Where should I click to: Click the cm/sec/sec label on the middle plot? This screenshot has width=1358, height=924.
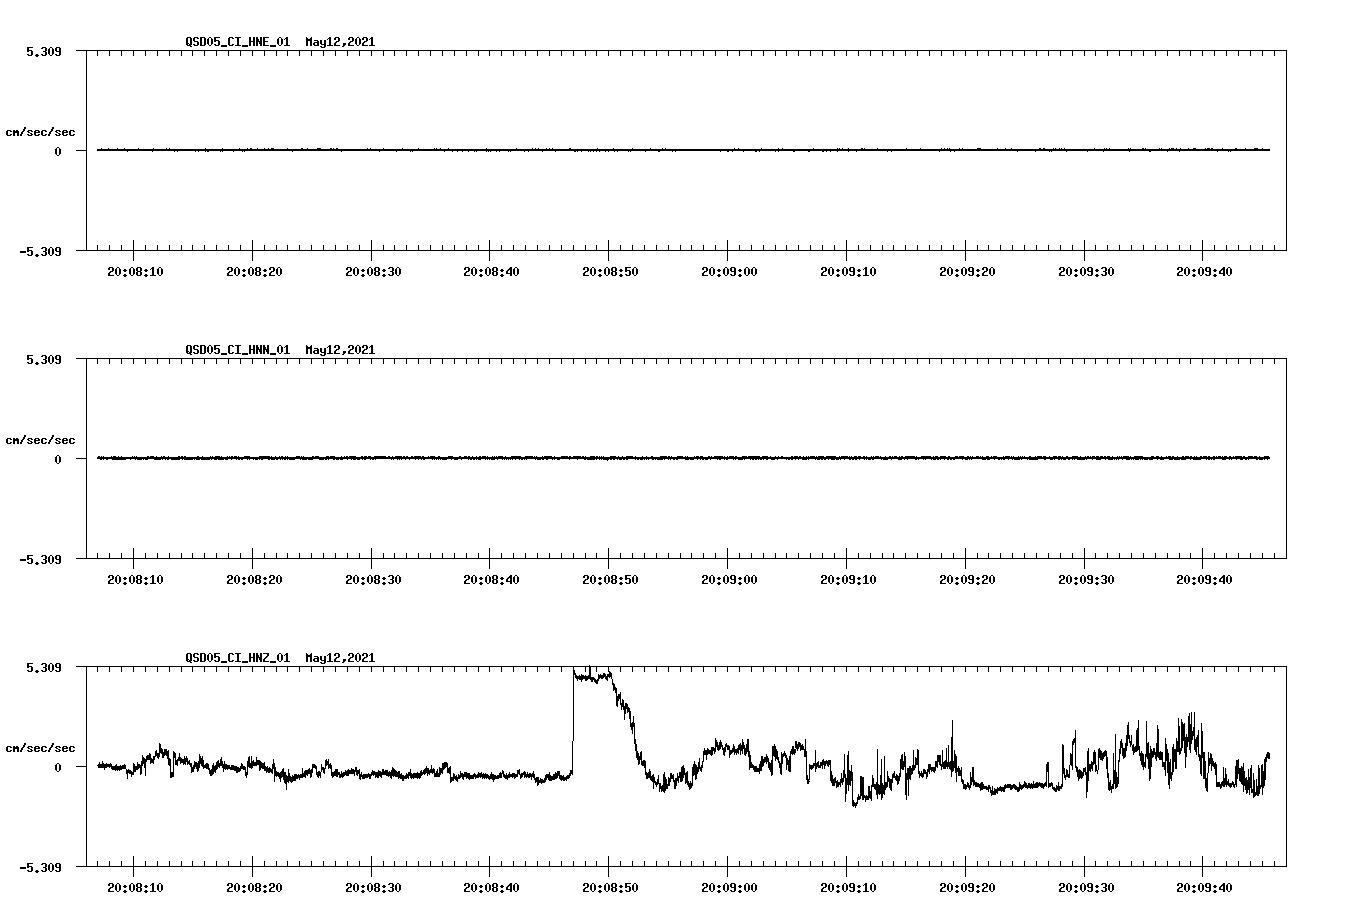[x=40, y=439]
